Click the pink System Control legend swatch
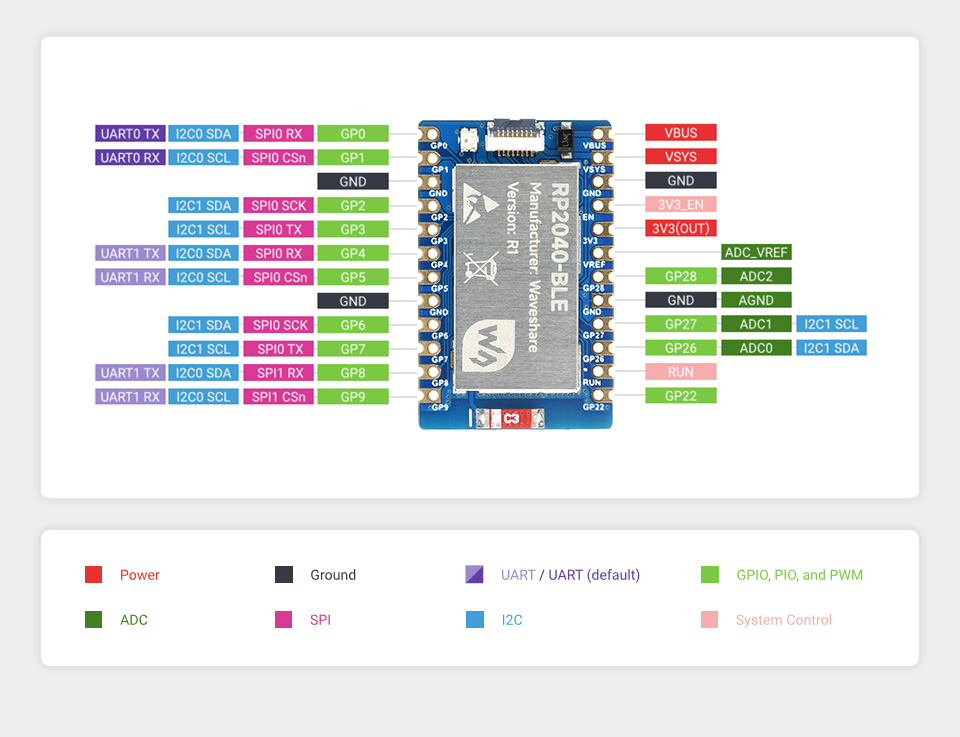 (x=710, y=620)
